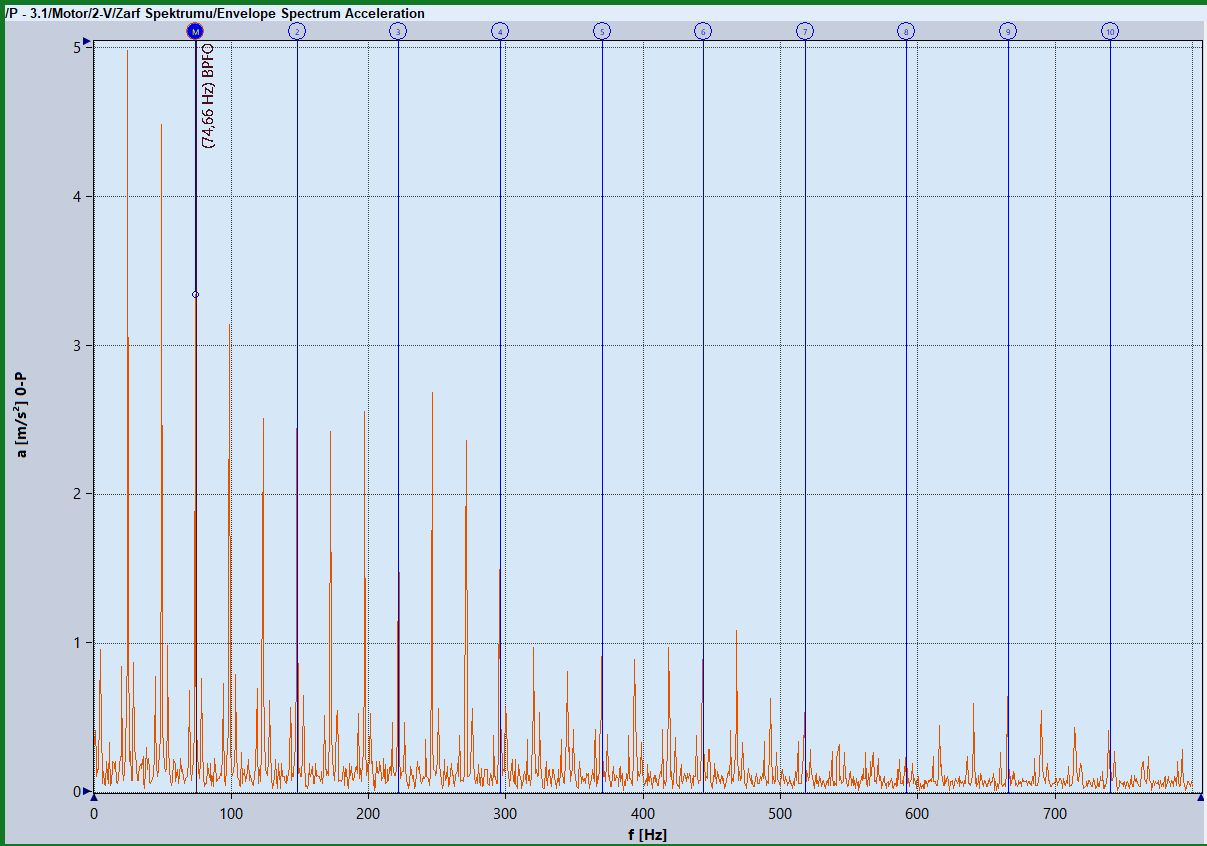Select harmonic cursor marker 10
Image resolution: width=1207 pixels, height=846 pixels.
pos(1110,31)
